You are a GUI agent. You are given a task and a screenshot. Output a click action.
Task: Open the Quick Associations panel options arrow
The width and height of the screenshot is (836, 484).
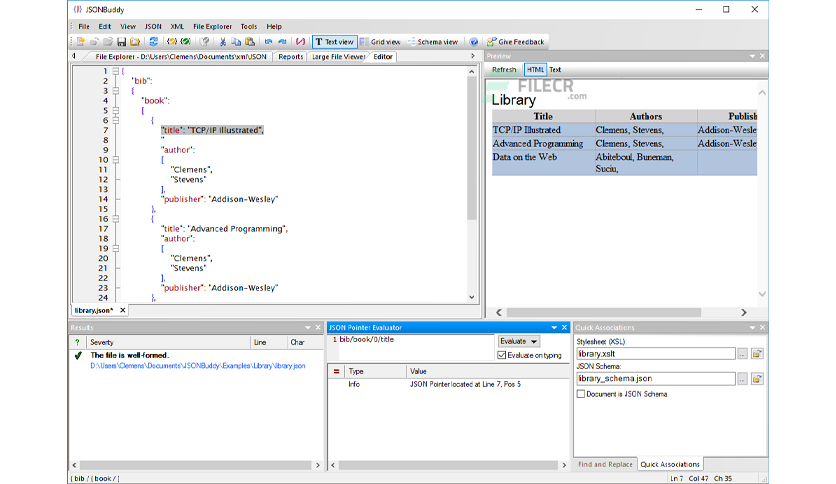pos(752,327)
